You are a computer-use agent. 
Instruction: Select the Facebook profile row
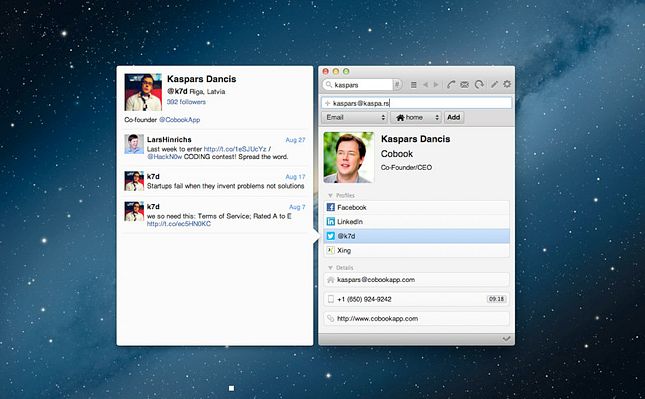(416, 207)
